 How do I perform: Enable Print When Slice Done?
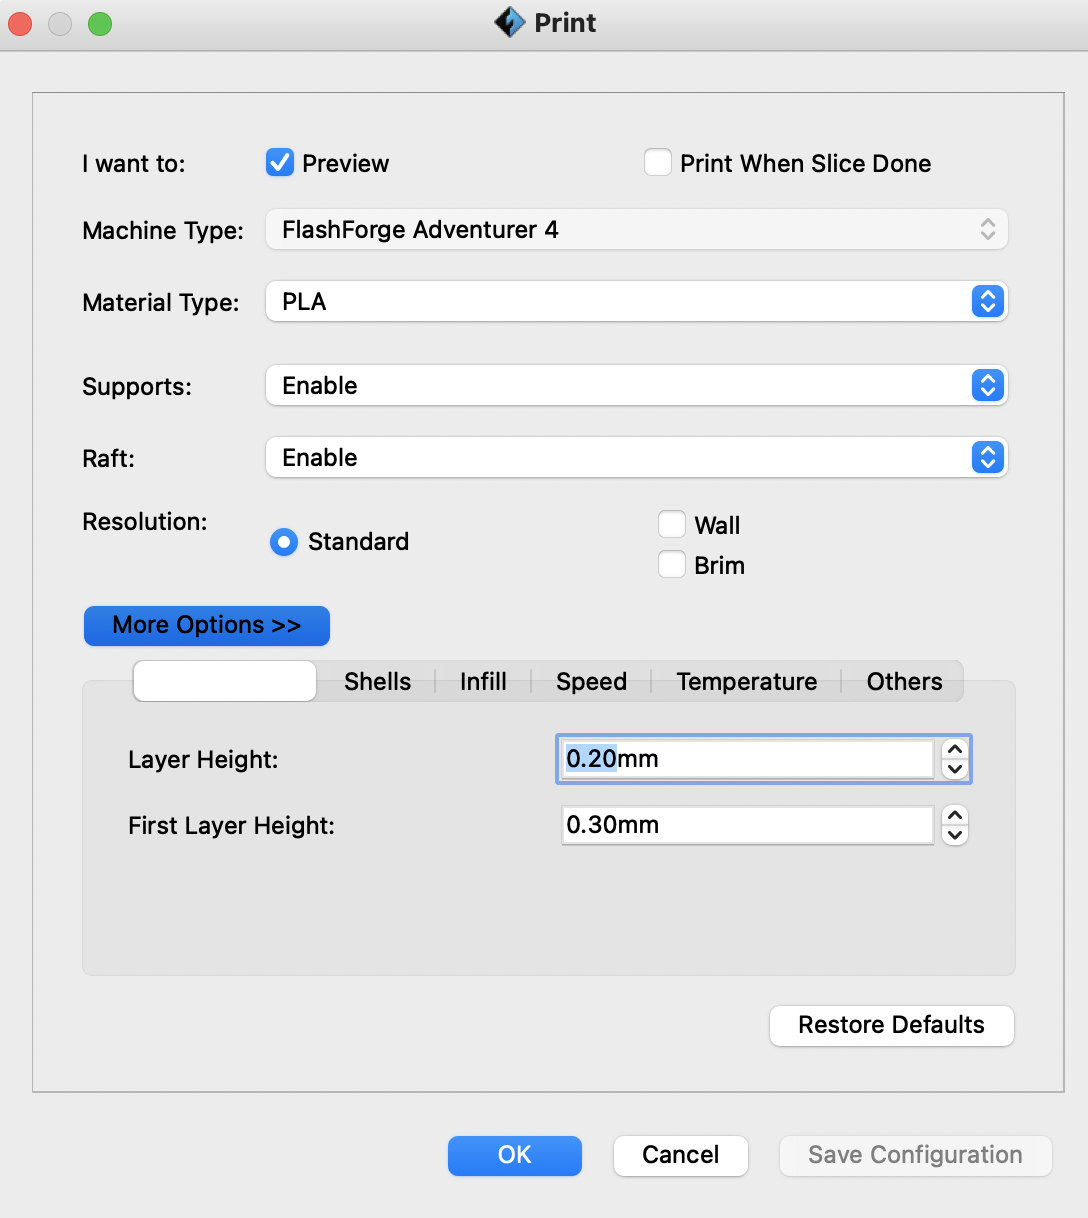click(x=658, y=162)
